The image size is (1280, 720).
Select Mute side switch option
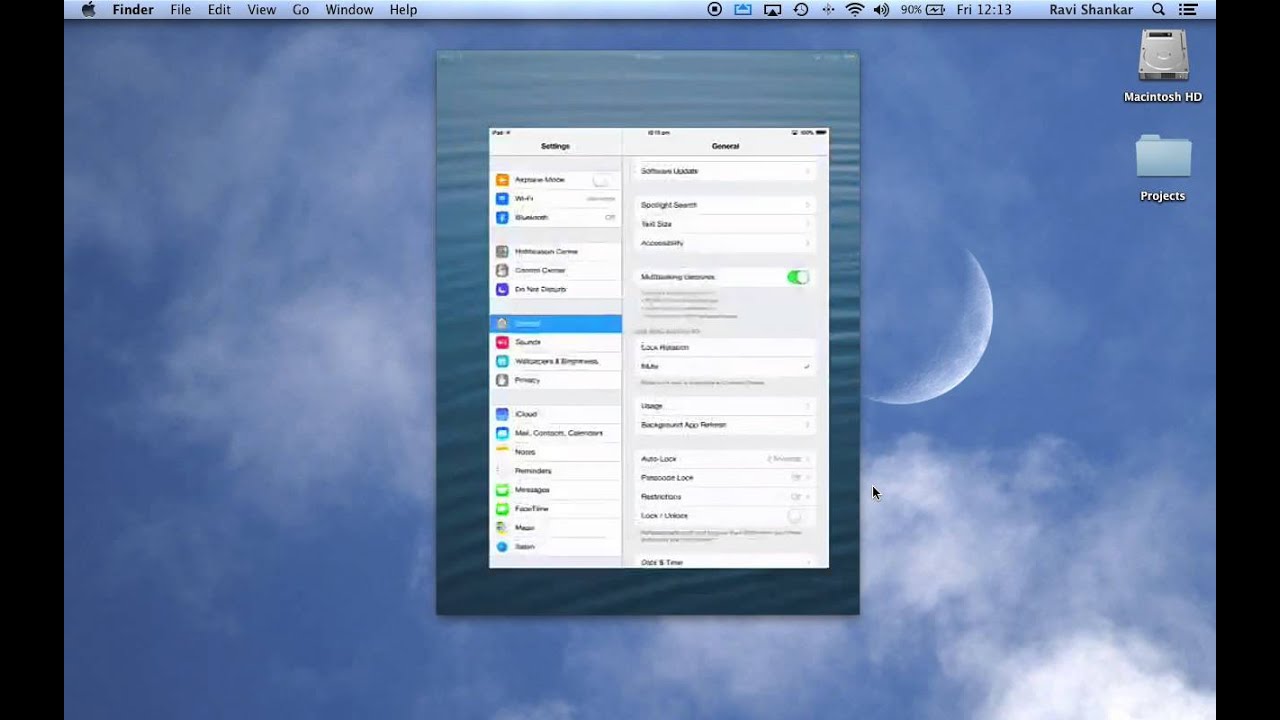tap(725, 366)
